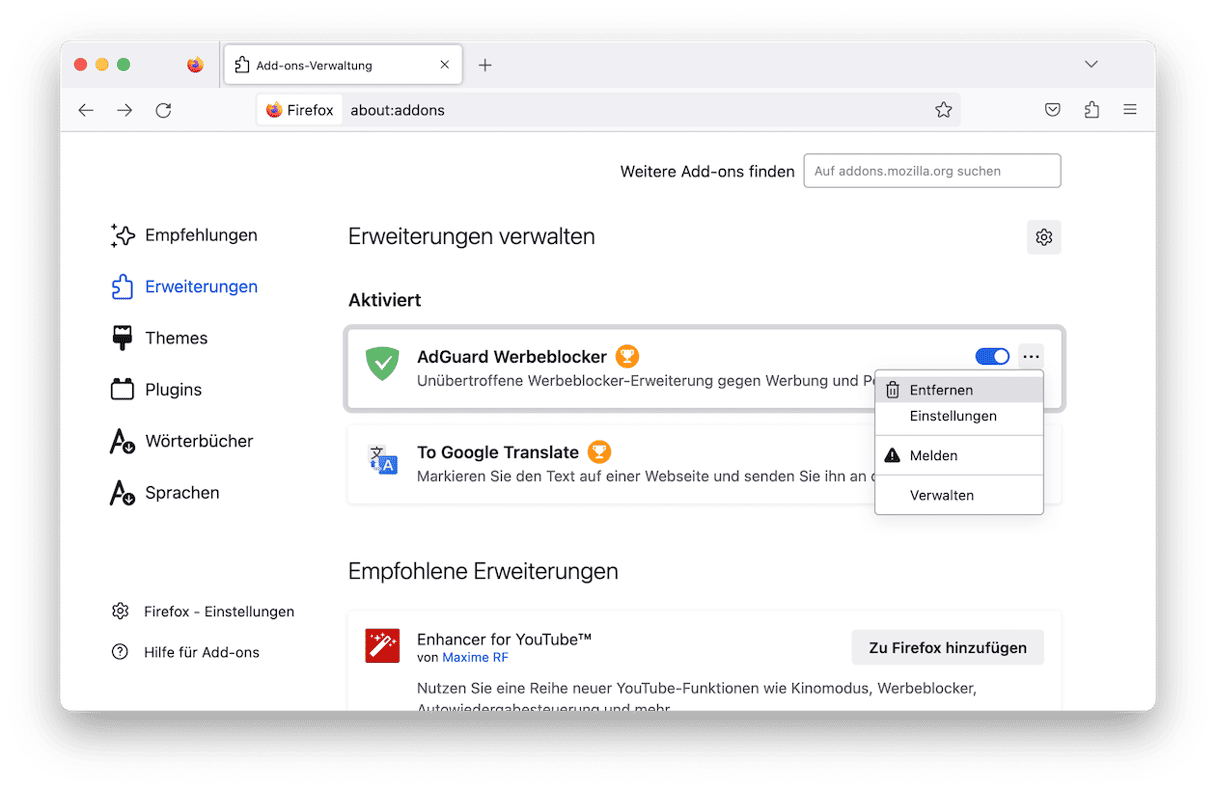Open the Firefox hamburger application menu
Viewport: 1216px width, 790px height.
point(1130,110)
